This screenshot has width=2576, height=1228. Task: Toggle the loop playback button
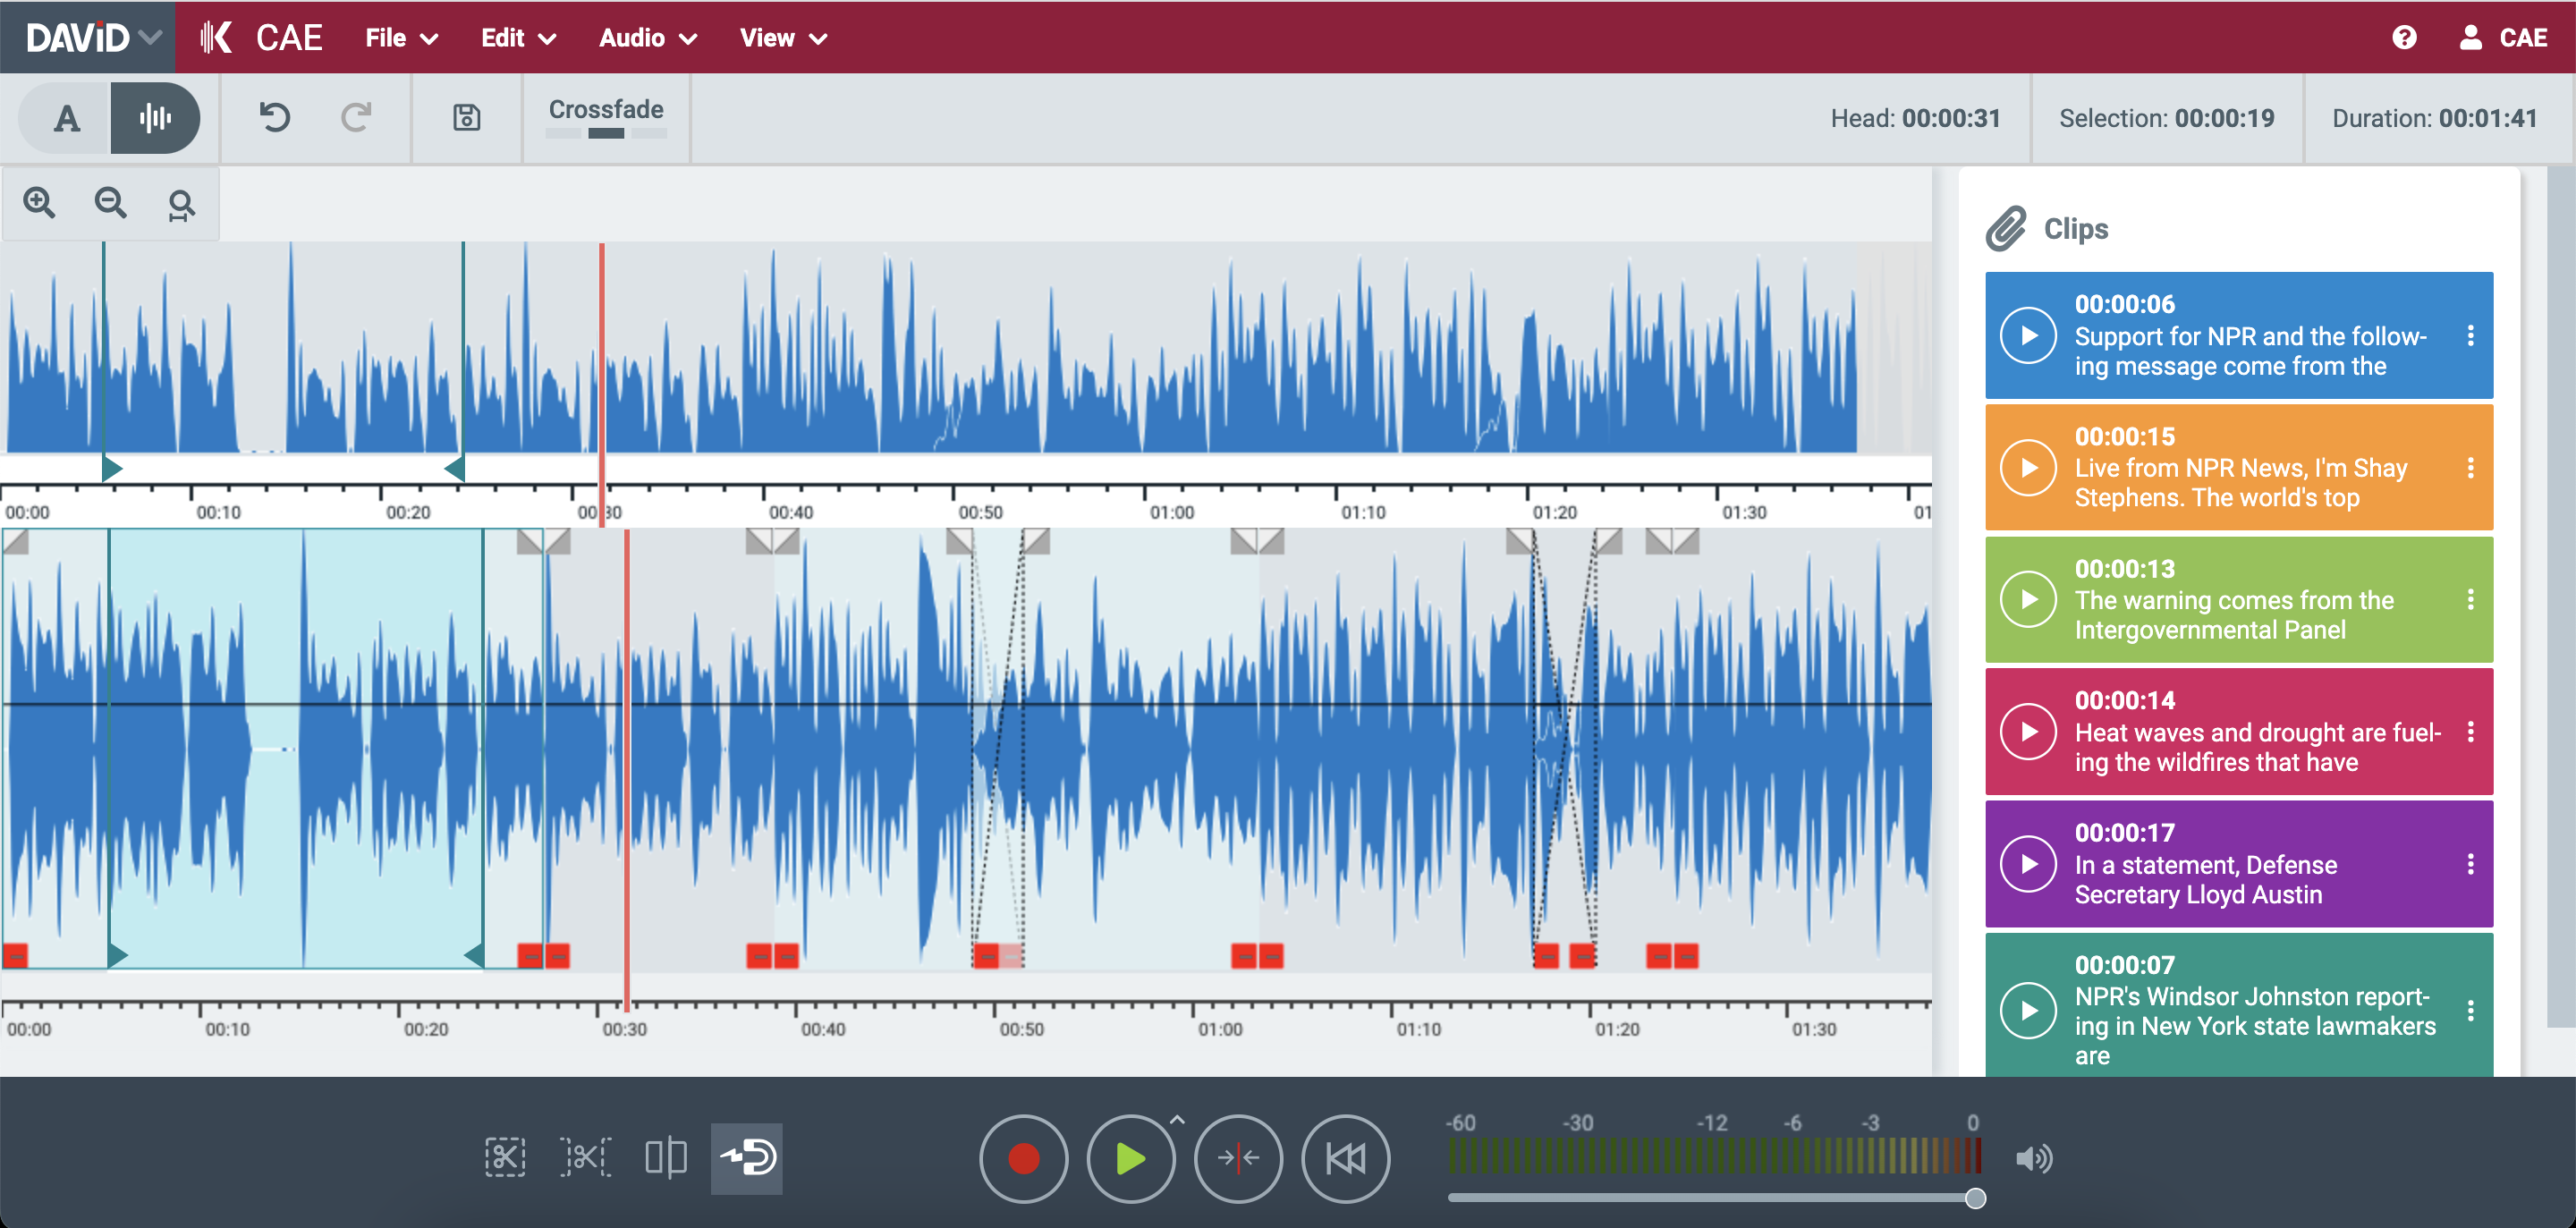pos(747,1157)
